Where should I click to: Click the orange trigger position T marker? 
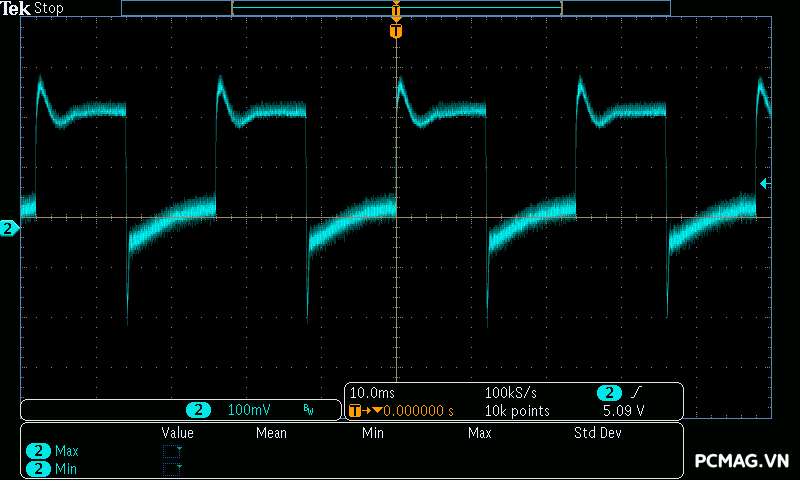[396, 31]
